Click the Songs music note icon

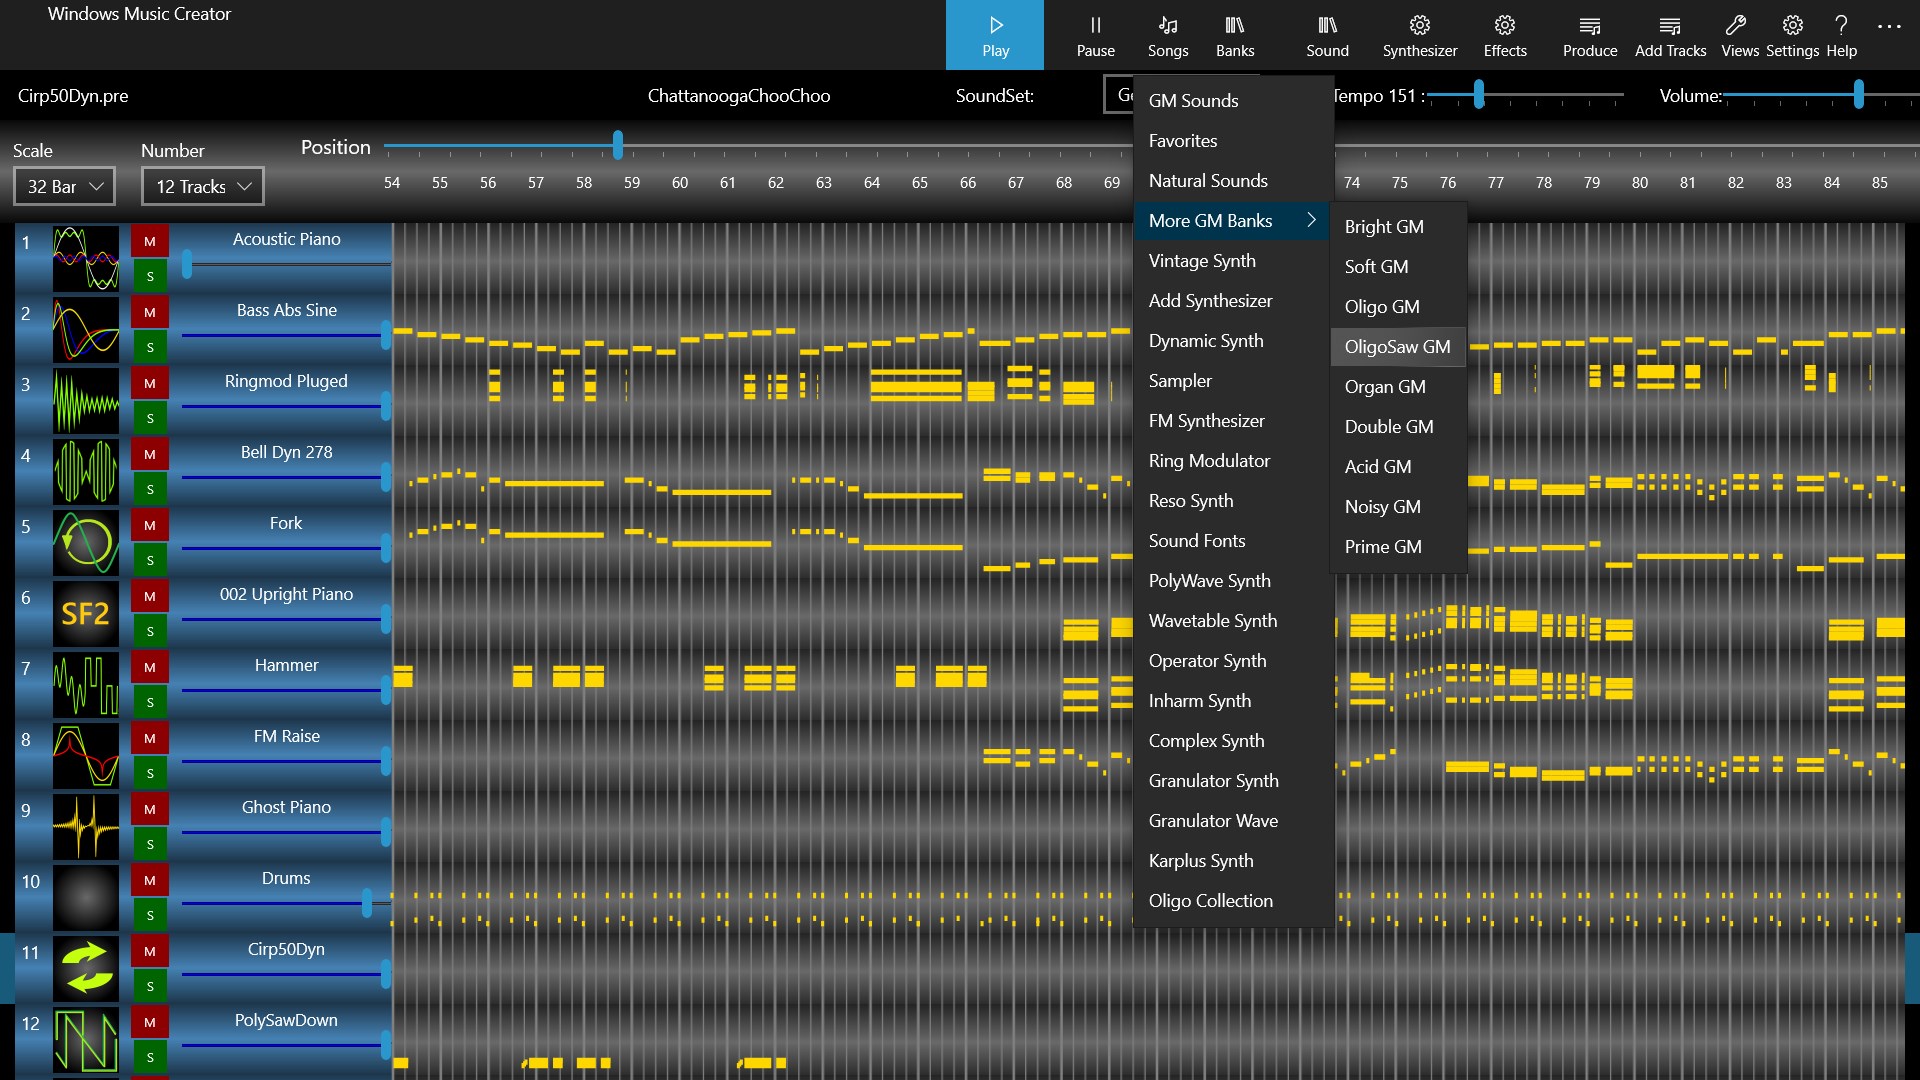tap(1167, 26)
